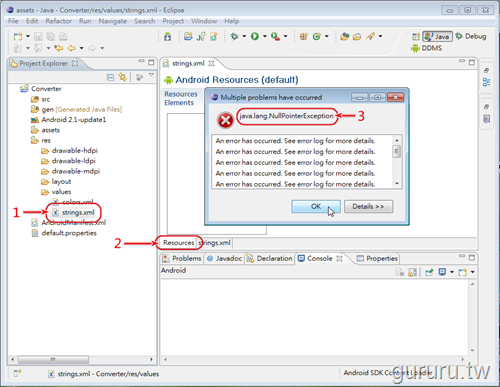The height and width of the screenshot is (387, 500).
Task: Open the Run dropdown arrow
Action: click(265, 36)
